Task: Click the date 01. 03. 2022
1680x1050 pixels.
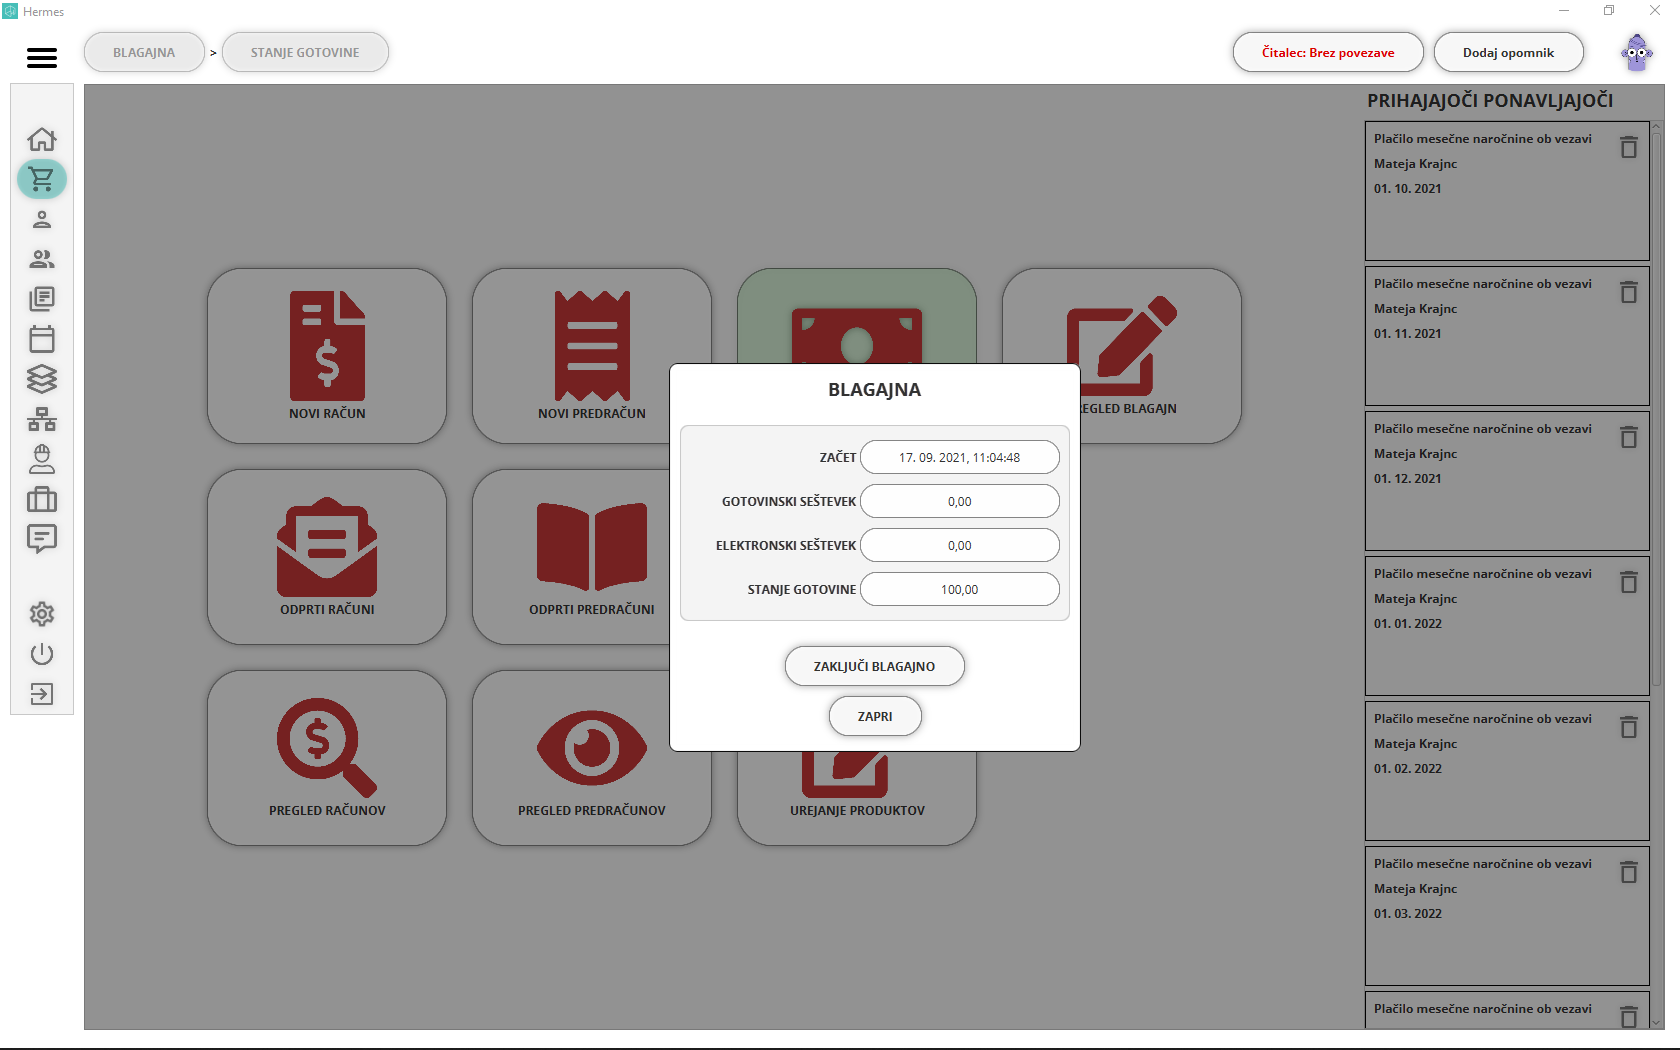Action: coord(1408,914)
